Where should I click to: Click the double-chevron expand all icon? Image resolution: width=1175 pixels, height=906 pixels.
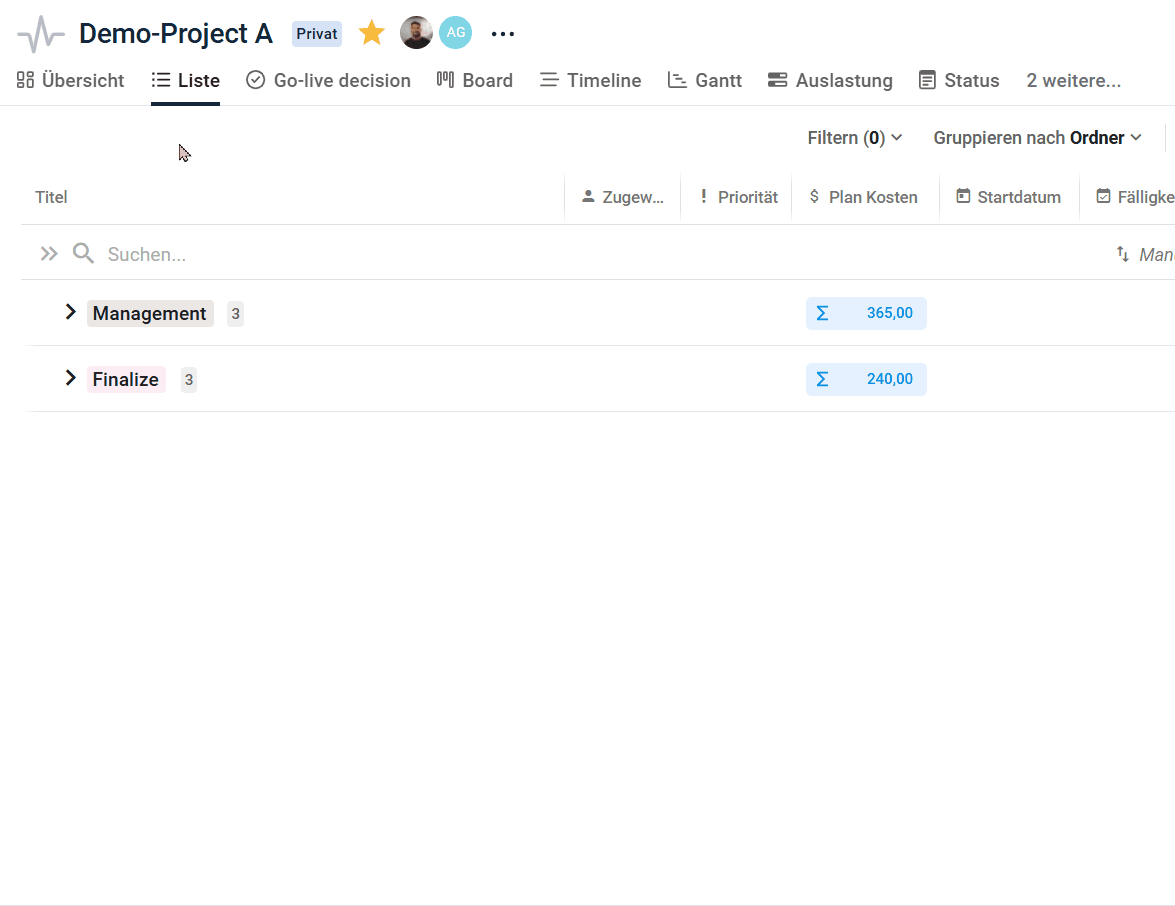(x=49, y=254)
